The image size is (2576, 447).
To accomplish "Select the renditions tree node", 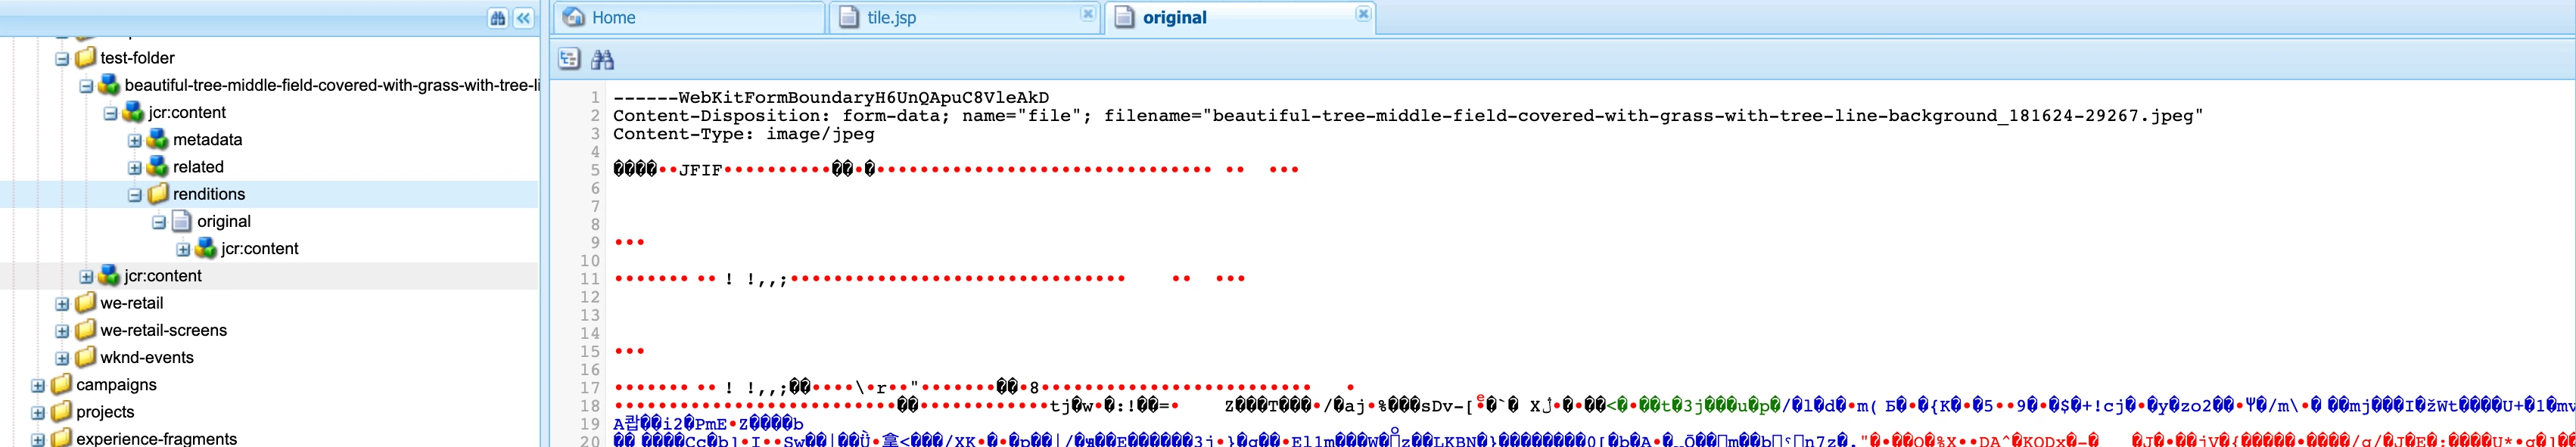I will [208, 194].
